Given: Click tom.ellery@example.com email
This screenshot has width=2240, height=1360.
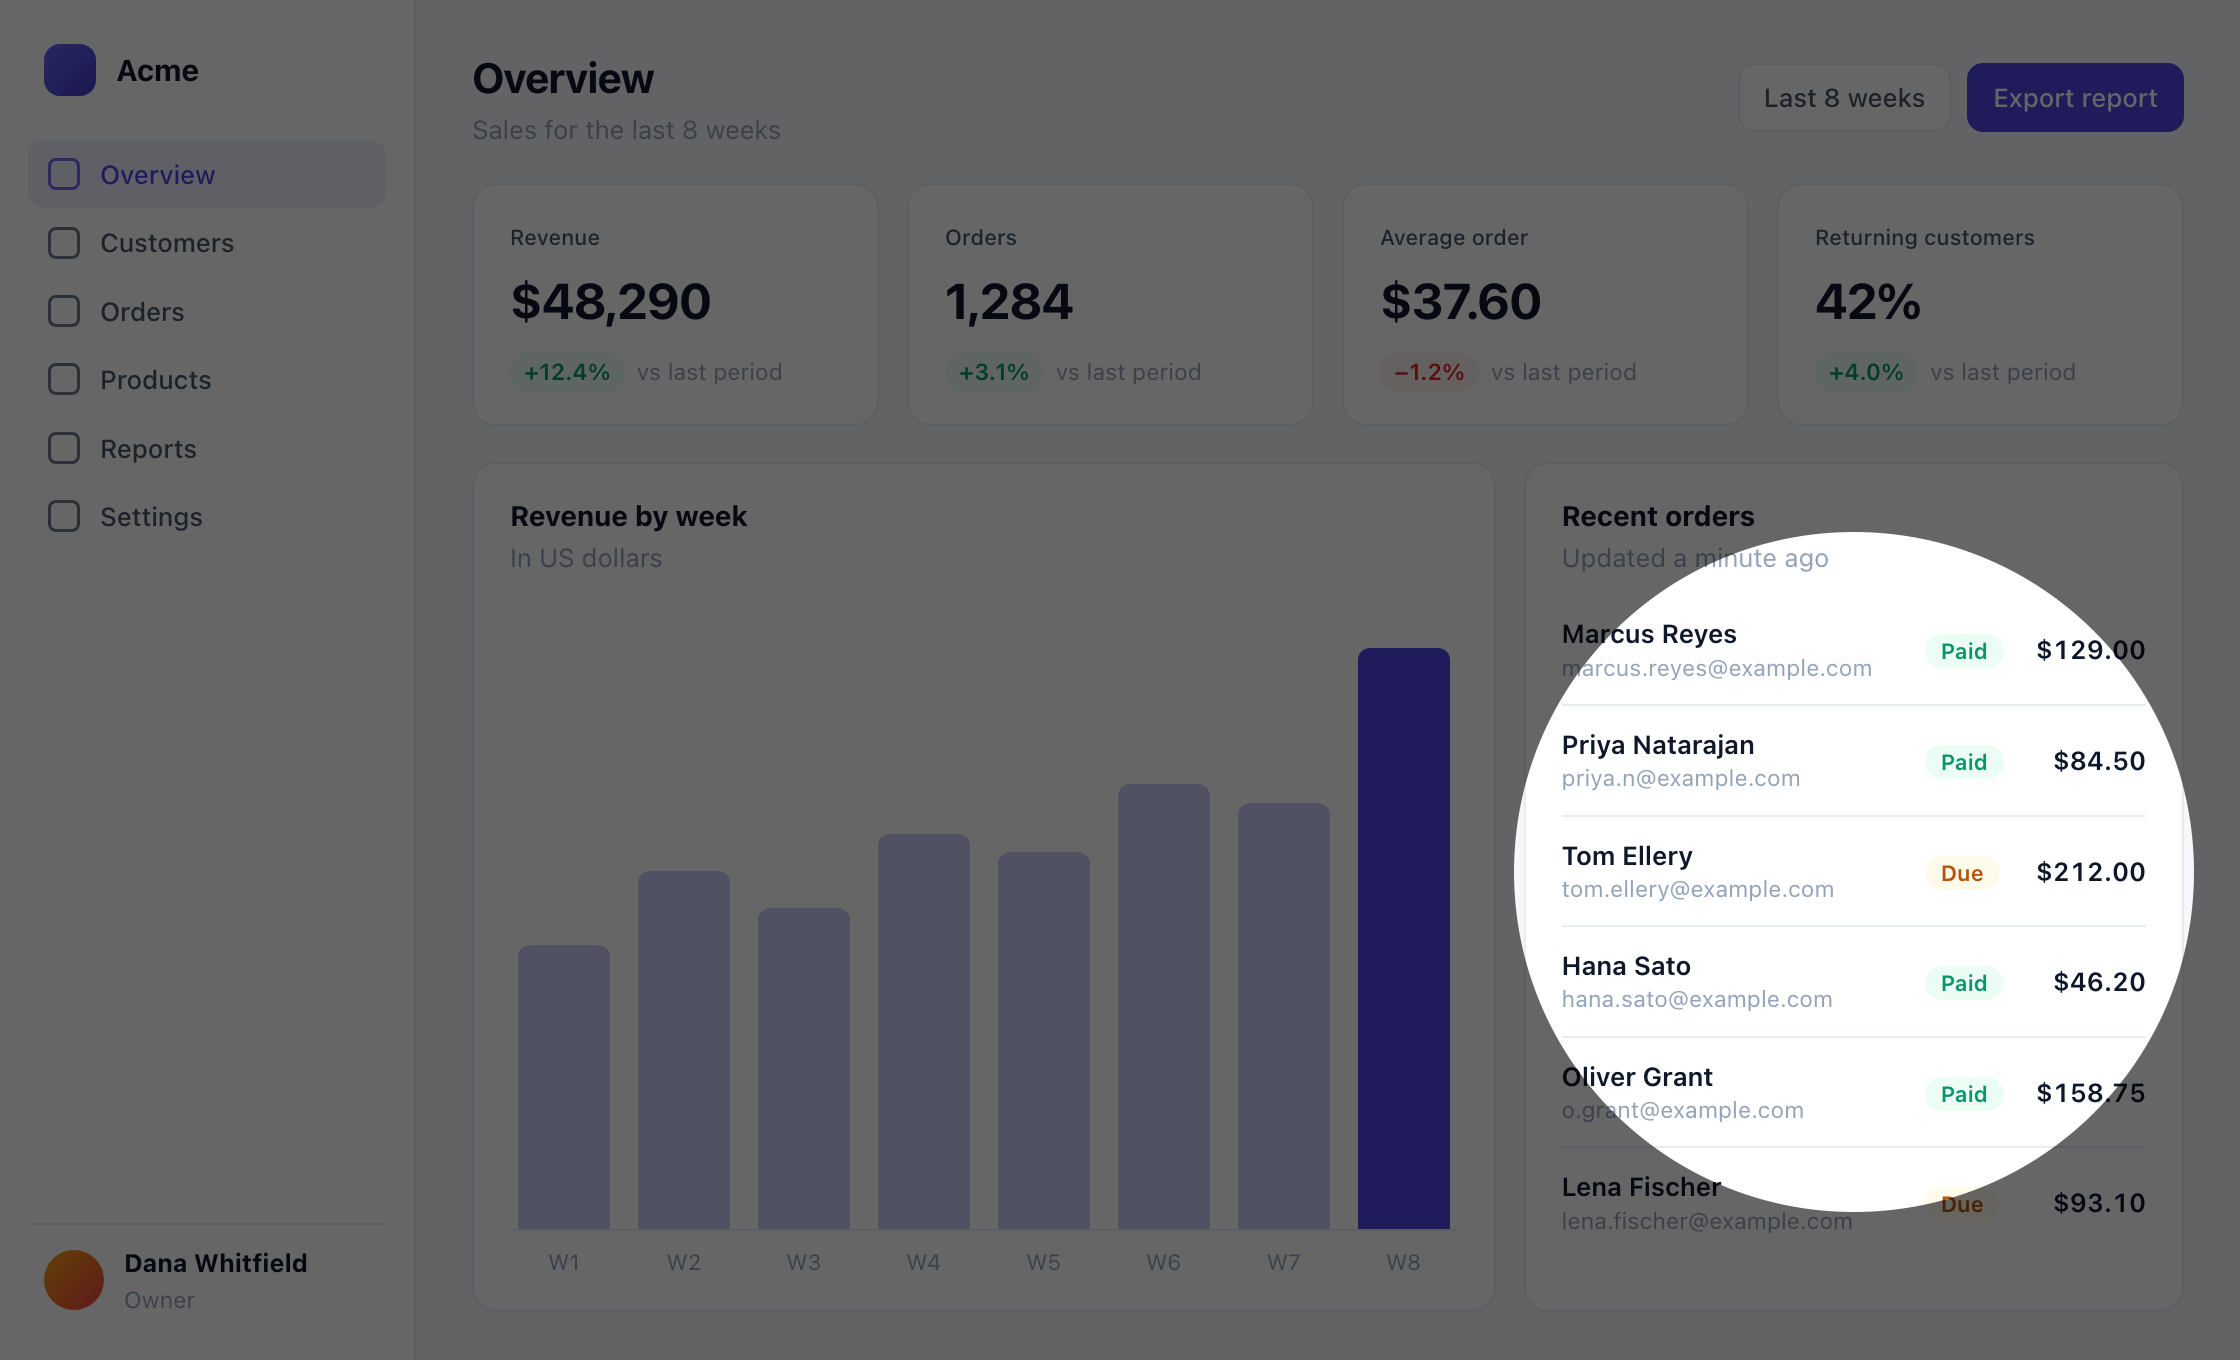Looking at the screenshot, I should click(x=1698, y=889).
